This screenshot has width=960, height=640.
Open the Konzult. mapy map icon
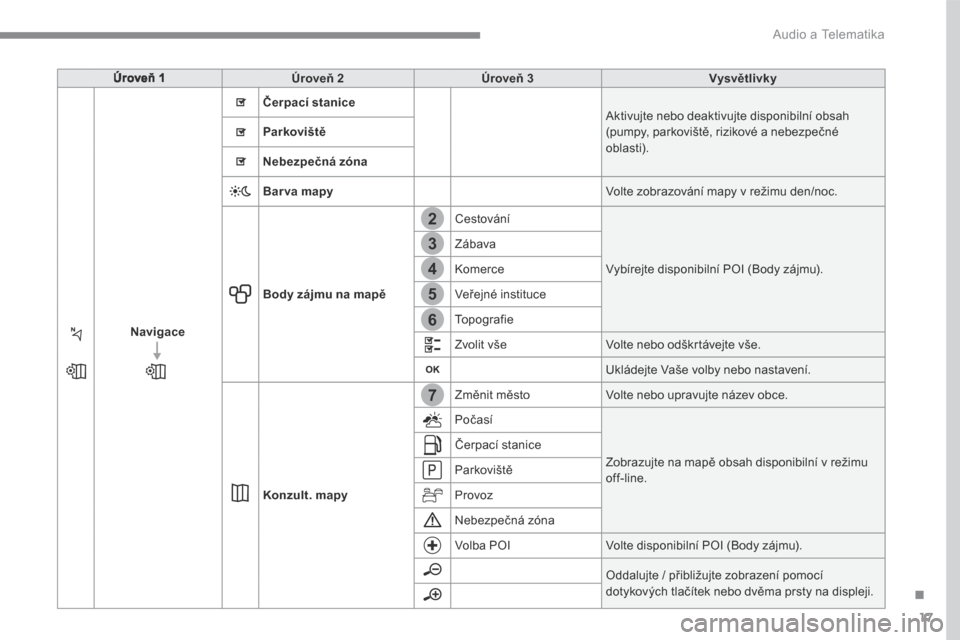(x=240, y=493)
